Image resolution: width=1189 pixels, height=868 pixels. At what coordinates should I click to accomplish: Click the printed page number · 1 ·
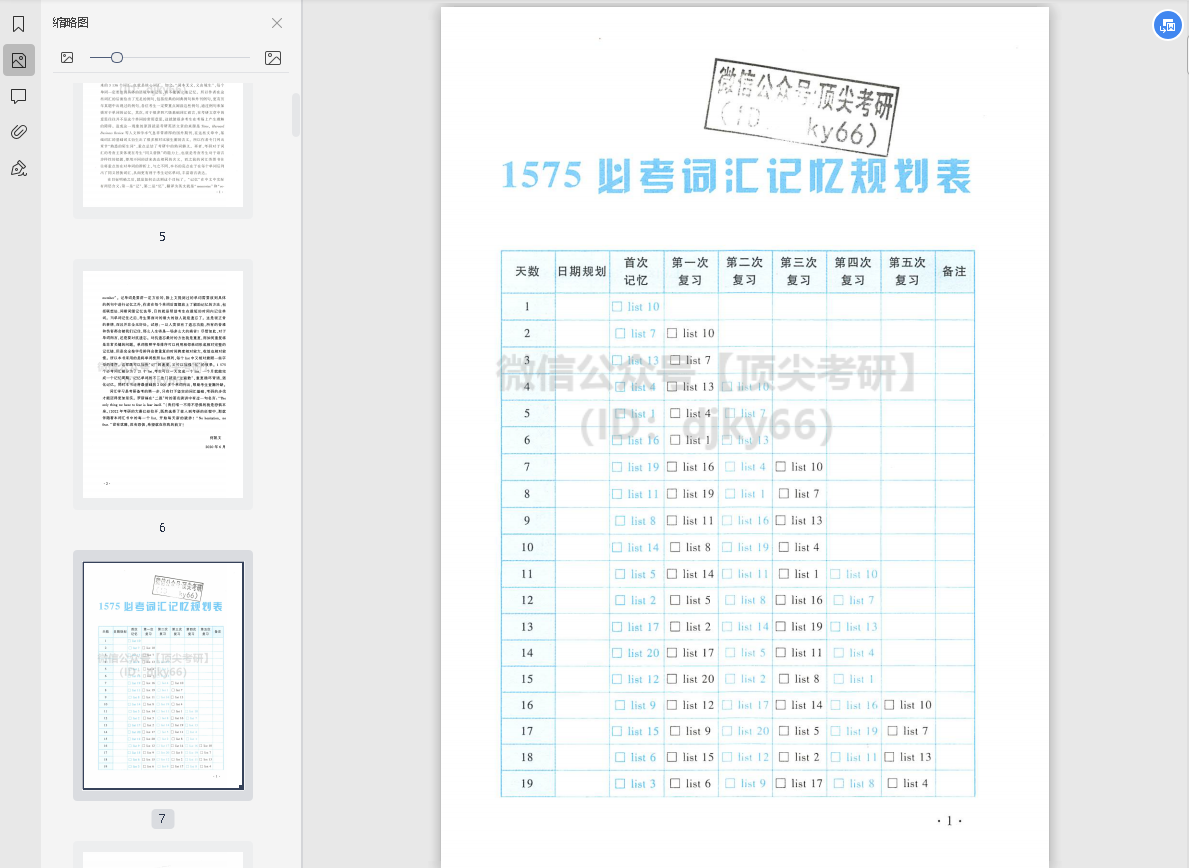(x=949, y=821)
